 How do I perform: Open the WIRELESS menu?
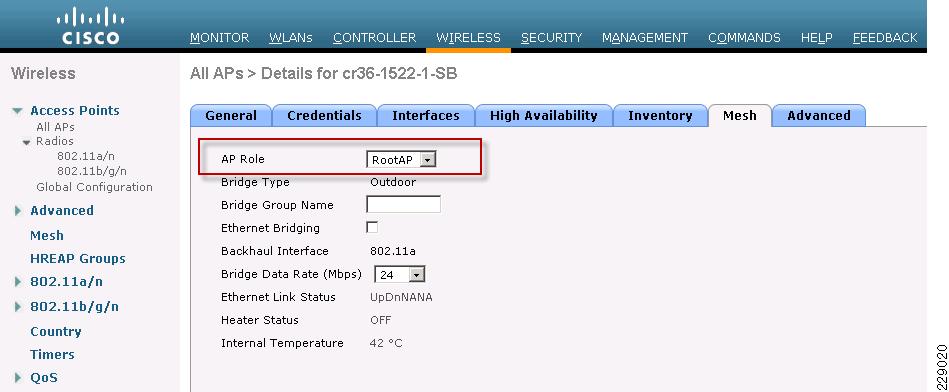click(468, 38)
